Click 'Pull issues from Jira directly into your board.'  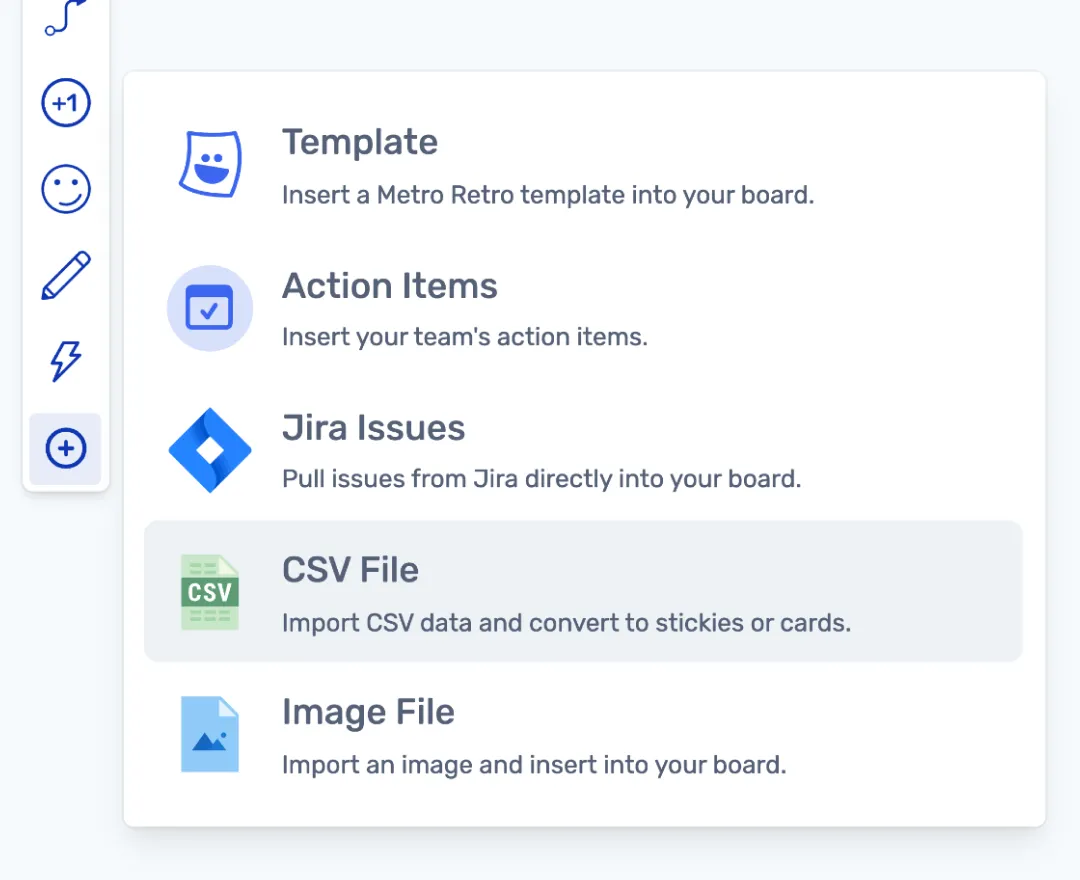tap(542, 479)
